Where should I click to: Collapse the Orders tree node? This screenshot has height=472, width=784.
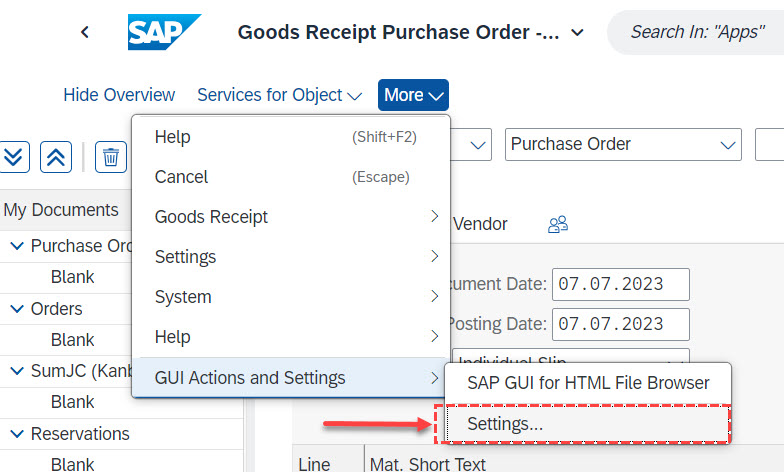(x=17, y=309)
